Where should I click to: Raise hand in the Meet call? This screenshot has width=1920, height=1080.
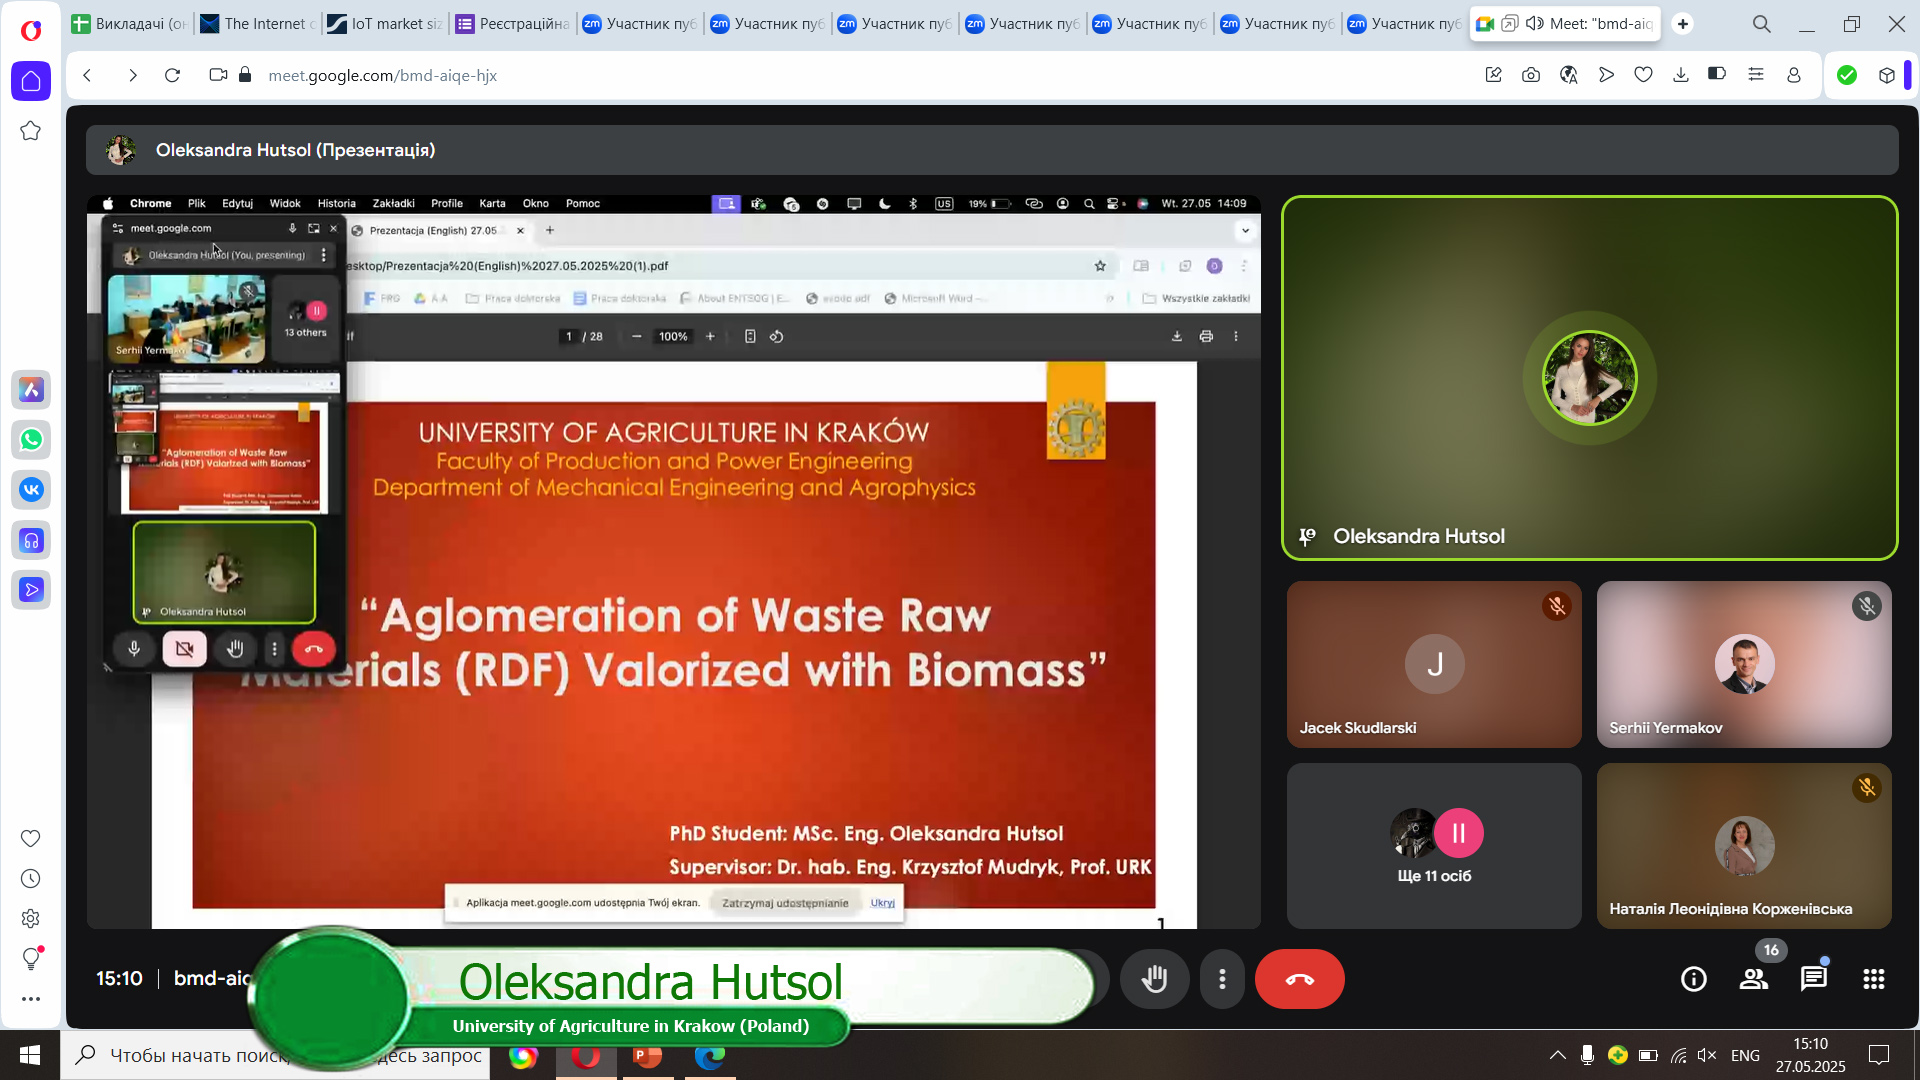click(1154, 979)
